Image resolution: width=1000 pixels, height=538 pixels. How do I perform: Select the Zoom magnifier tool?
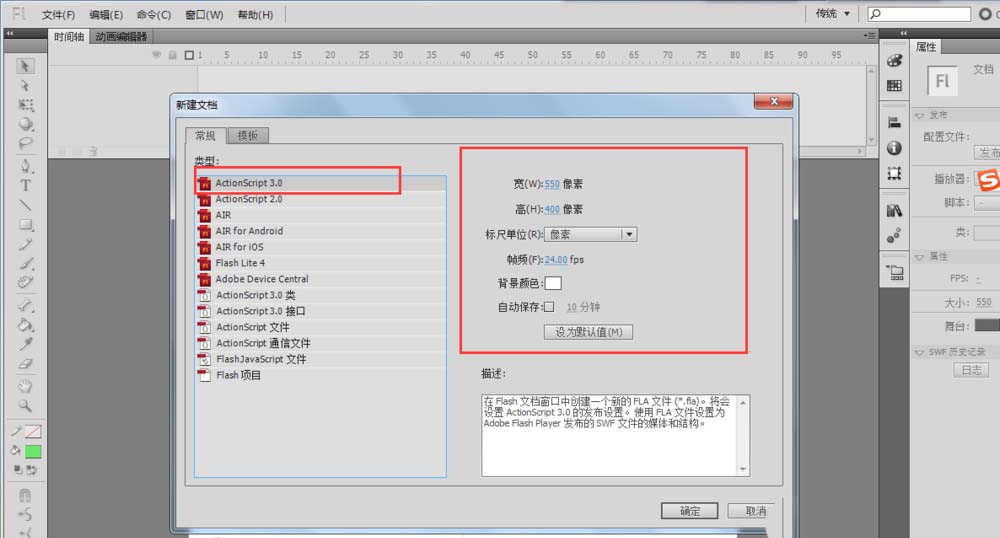tap(26, 405)
